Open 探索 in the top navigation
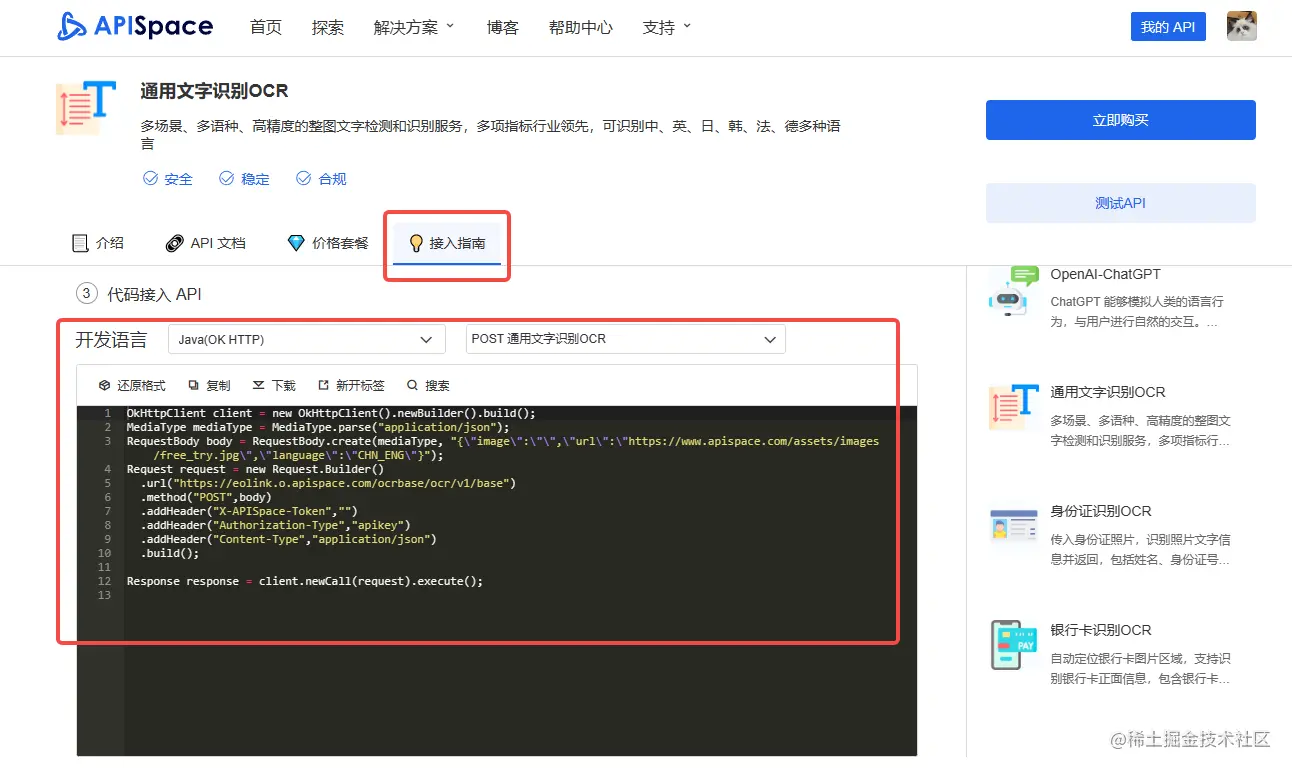 coord(328,27)
